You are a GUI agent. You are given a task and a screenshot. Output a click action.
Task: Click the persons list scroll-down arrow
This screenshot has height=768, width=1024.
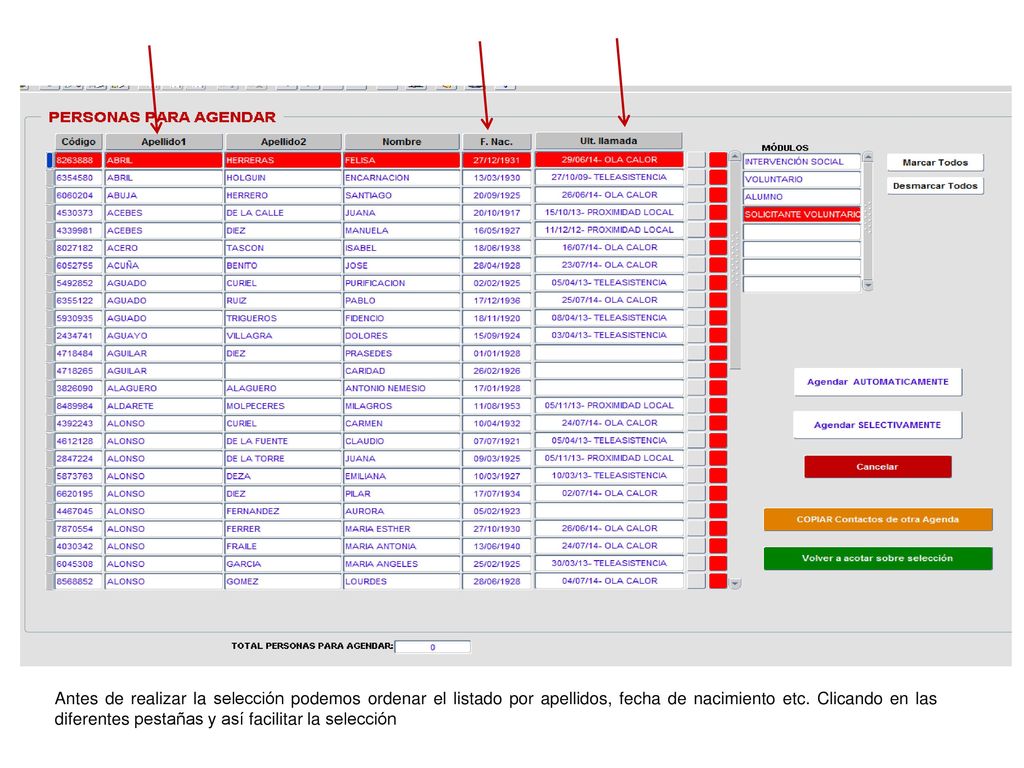[x=735, y=583]
